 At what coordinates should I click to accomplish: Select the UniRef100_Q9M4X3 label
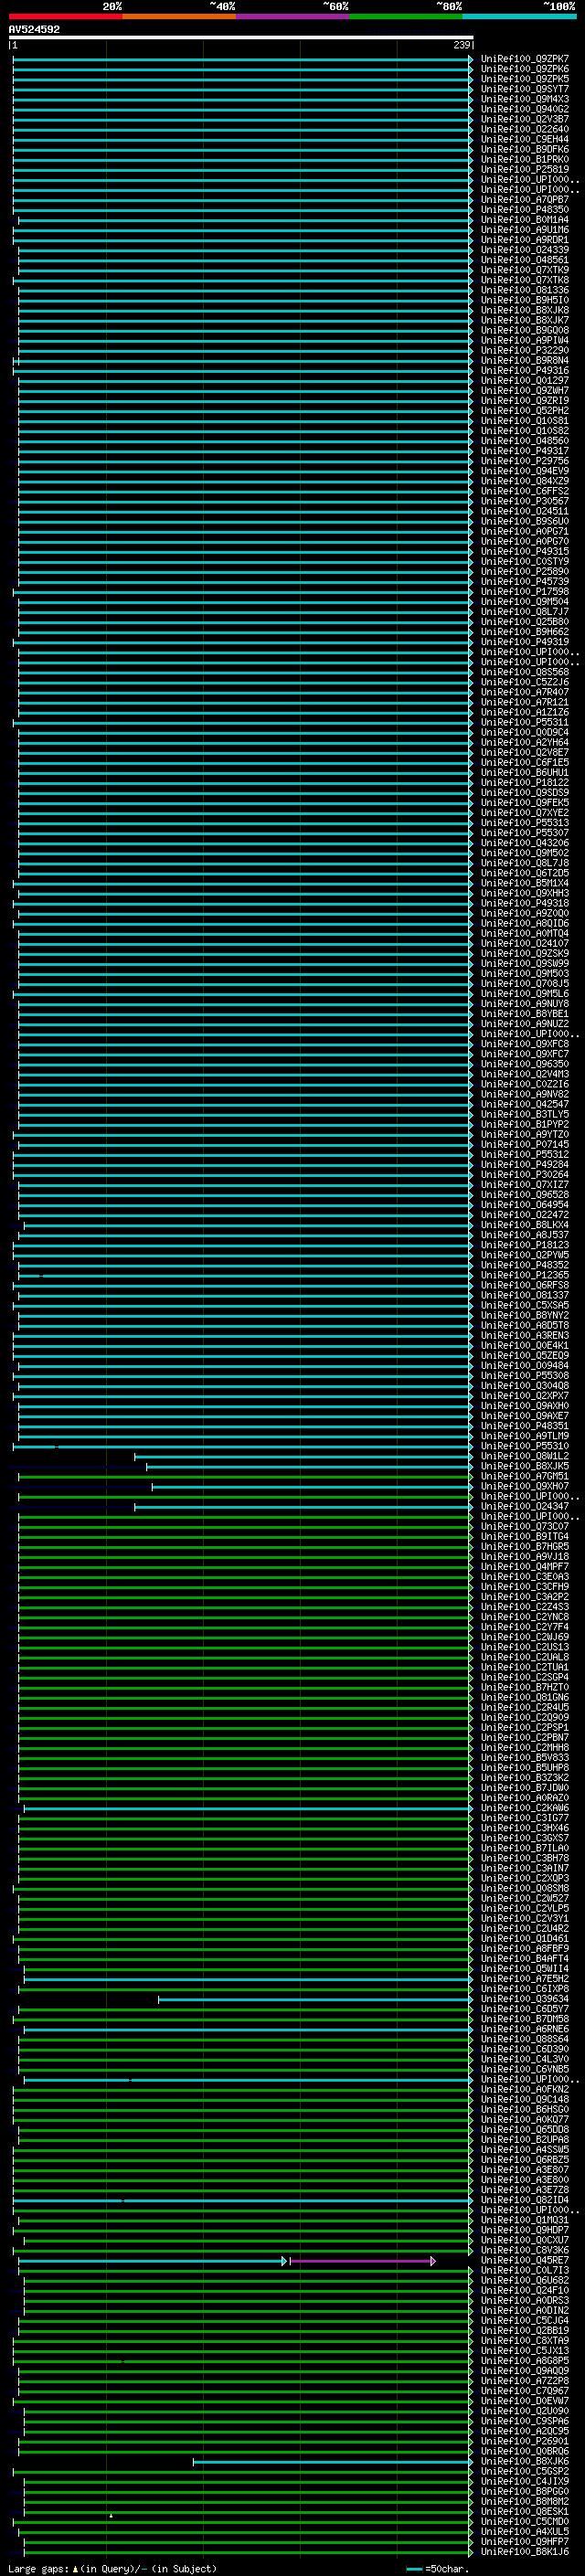[x=525, y=99]
